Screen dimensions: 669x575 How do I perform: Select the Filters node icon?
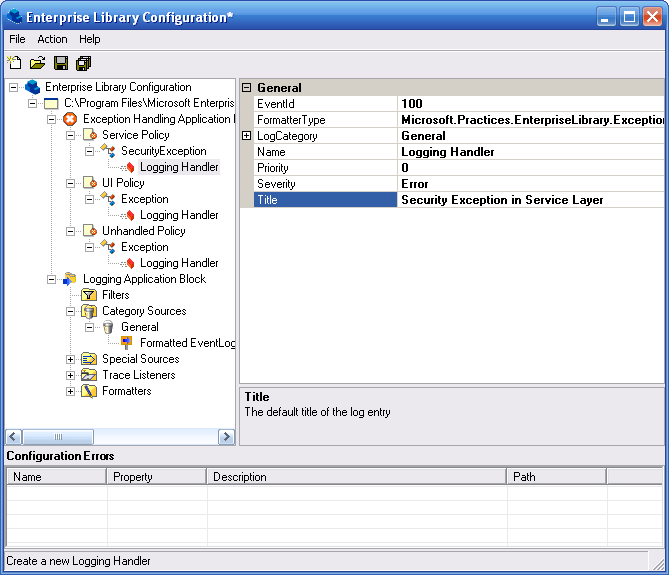coord(89,295)
